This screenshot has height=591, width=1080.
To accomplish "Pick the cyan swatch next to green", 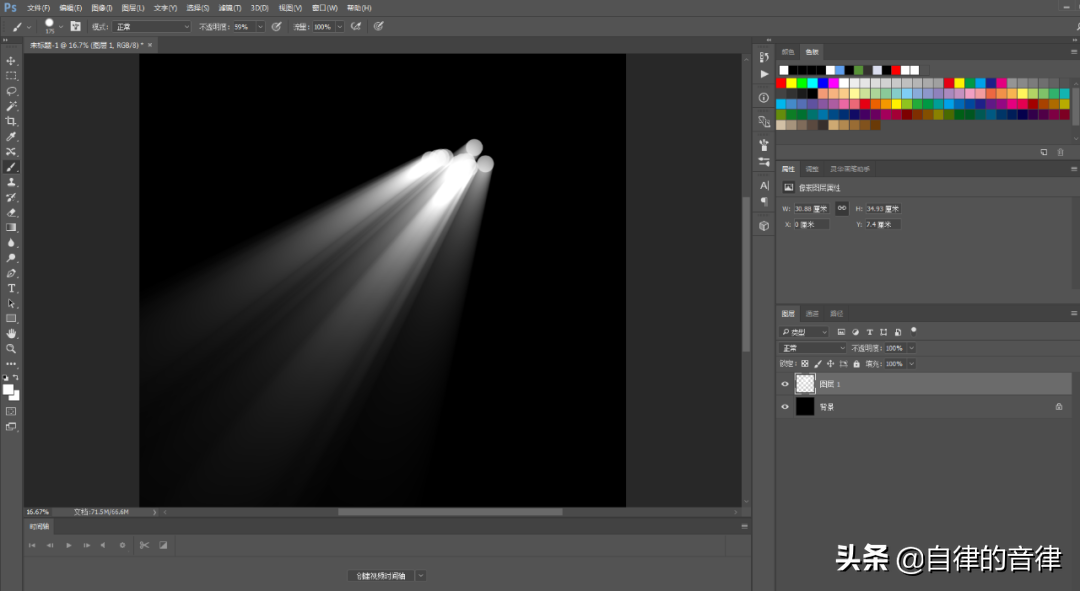I will (812, 83).
